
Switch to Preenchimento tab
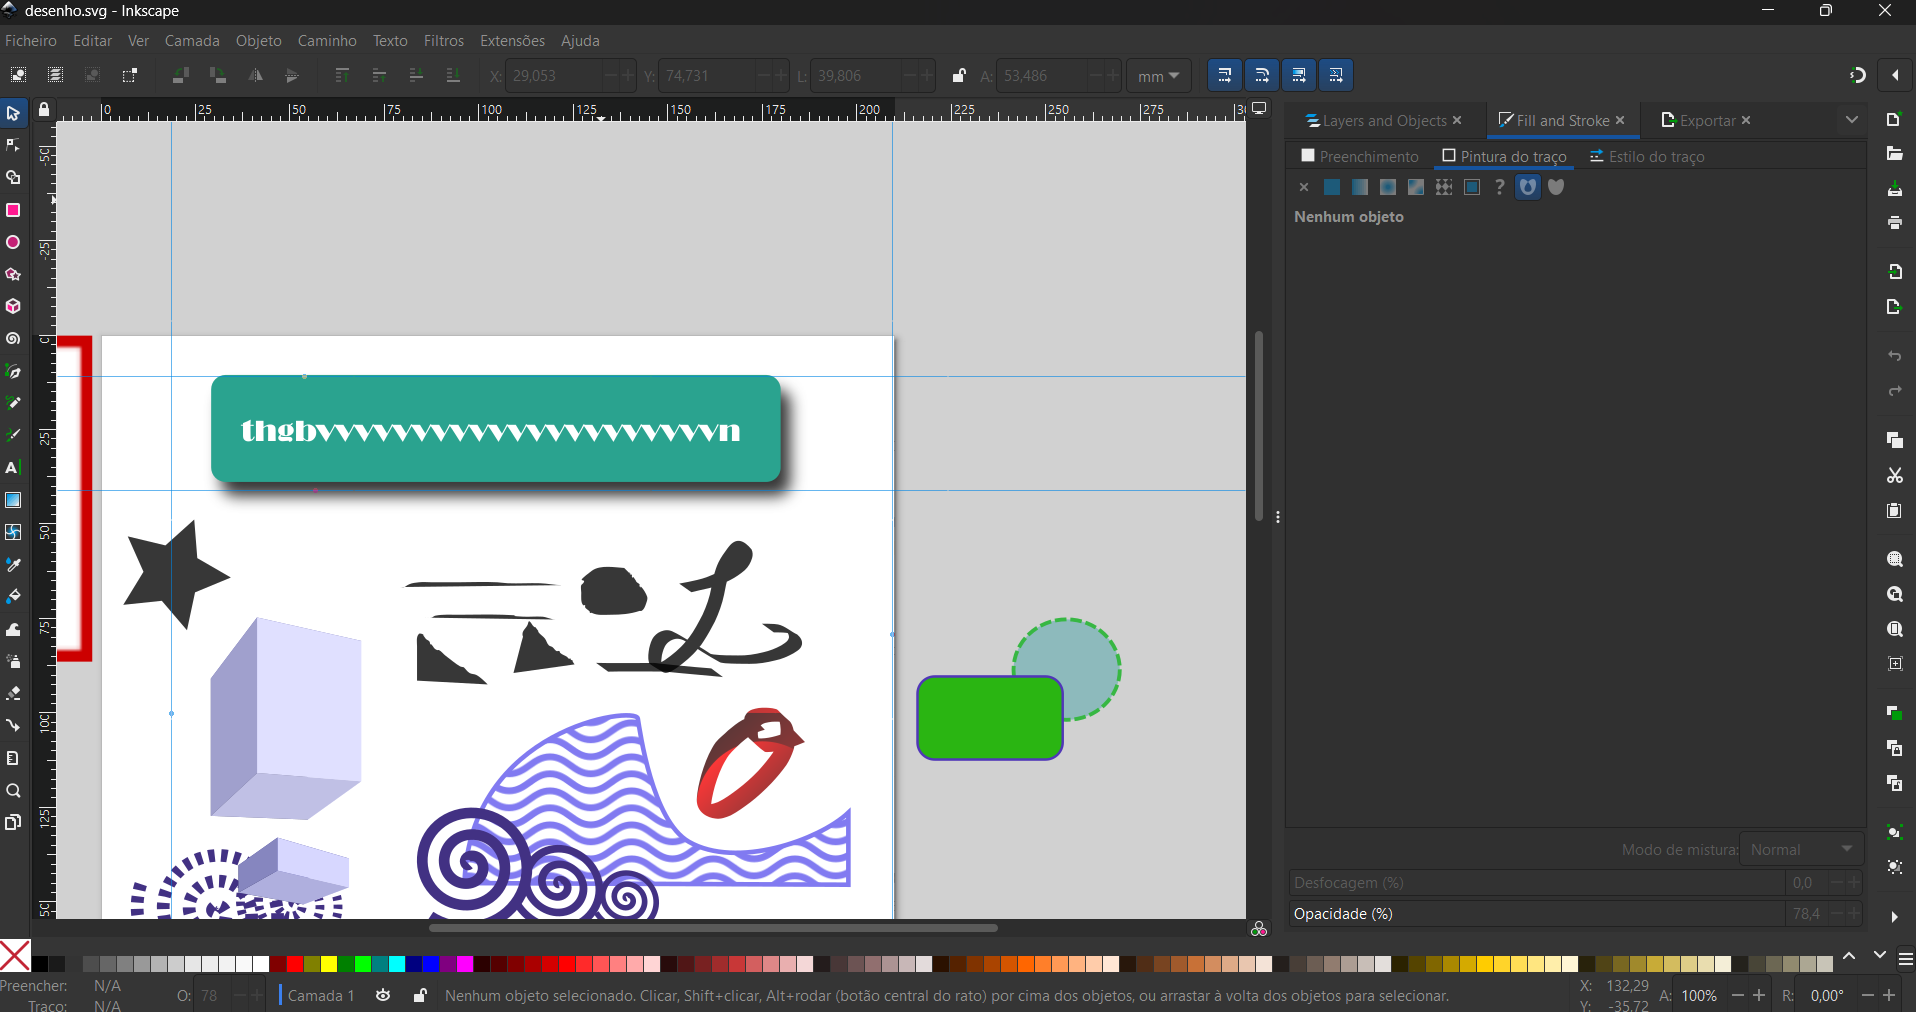1360,157
